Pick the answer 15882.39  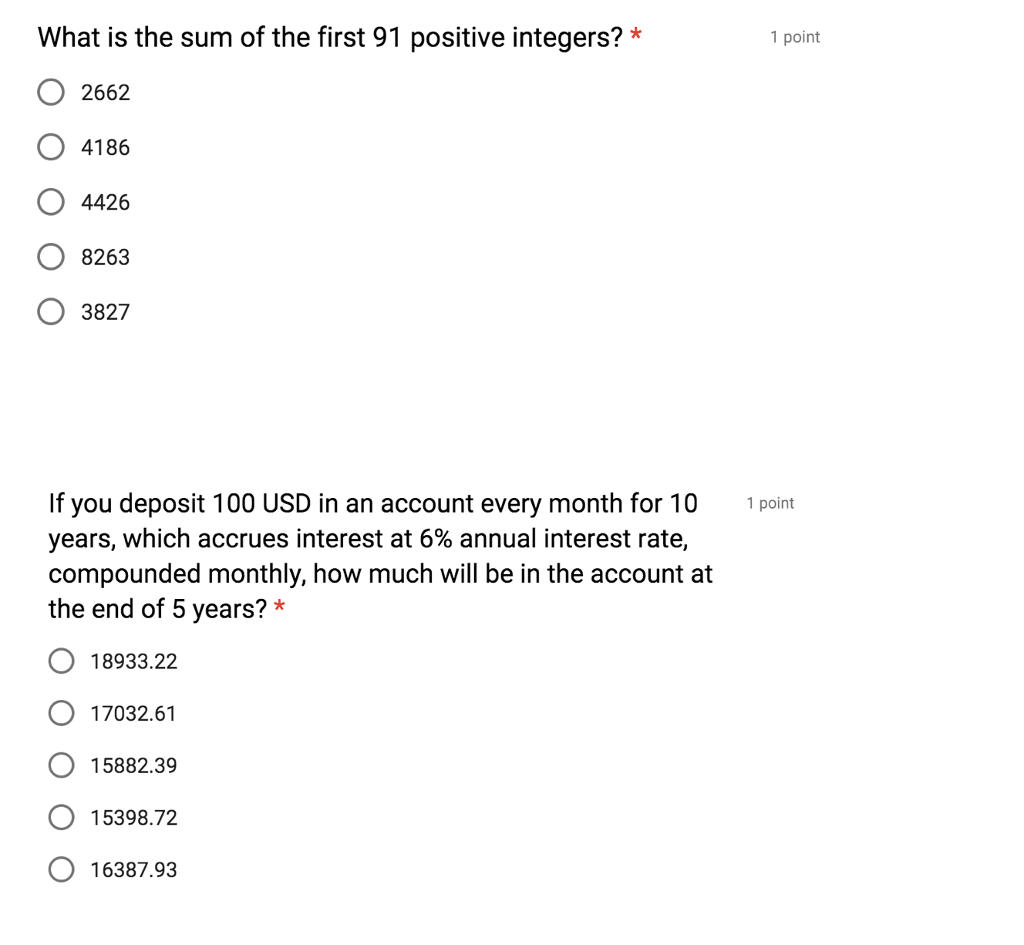(x=61, y=765)
